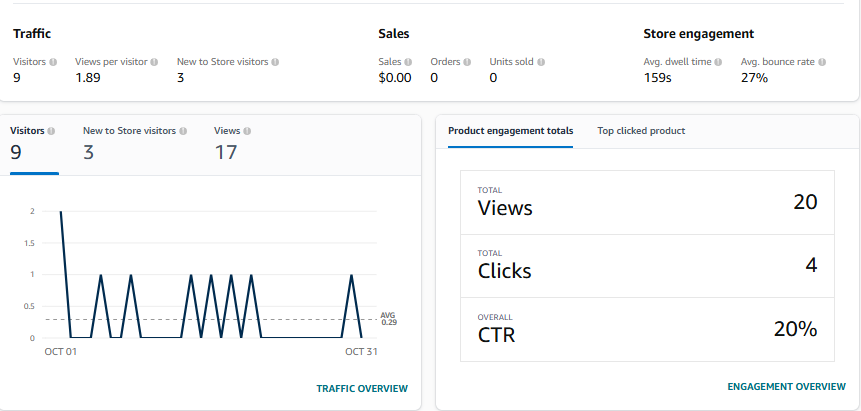Switch chart to the Views tab showing 17
Image resolution: width=861 pixels, height=411 pixels.
point(231,145)
